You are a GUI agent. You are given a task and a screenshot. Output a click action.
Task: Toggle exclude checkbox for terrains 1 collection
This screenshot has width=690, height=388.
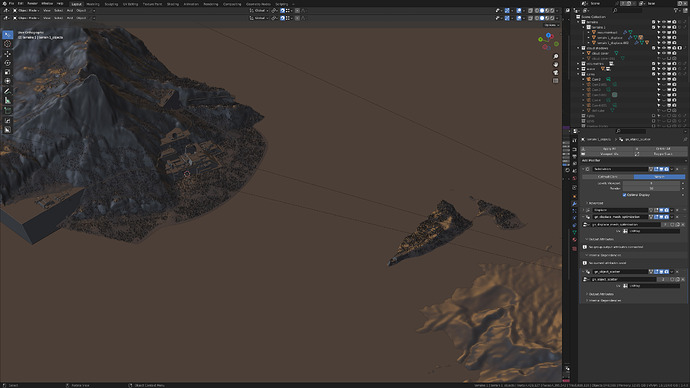tap(653, 27)
